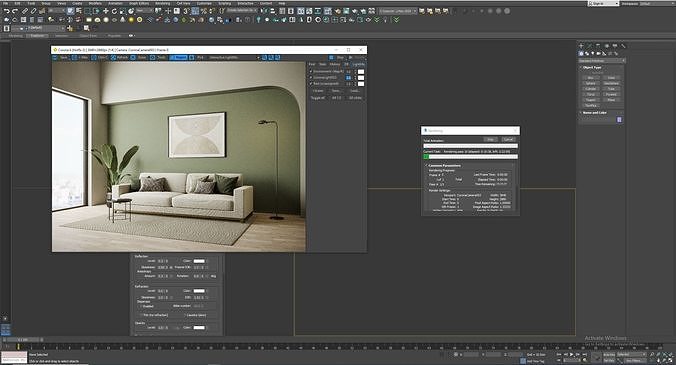This screenshot has width=676, height=365.
Task: Click Cancel in the Rendering dialog
Action: [x=509, y=139]
